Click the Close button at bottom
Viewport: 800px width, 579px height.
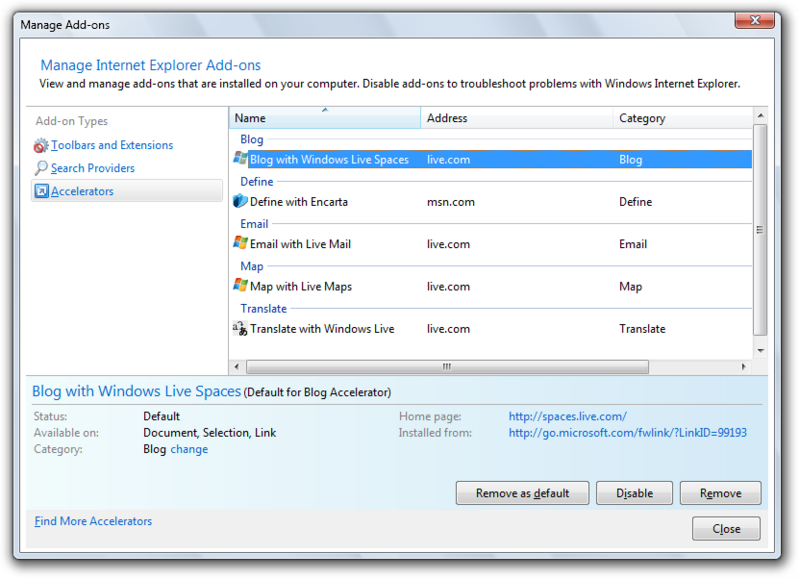pos(726,528)
